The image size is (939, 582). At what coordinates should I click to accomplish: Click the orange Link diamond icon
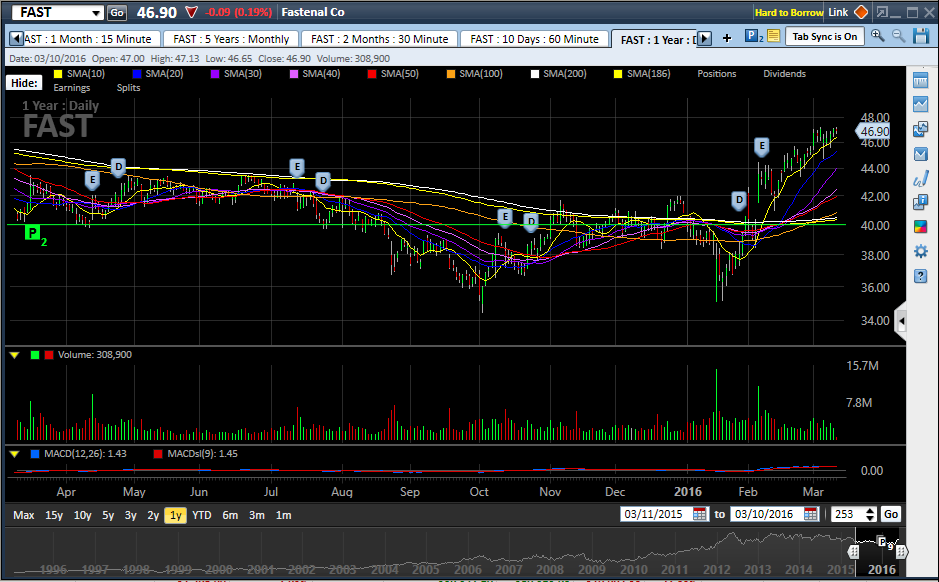click(861, 12)
